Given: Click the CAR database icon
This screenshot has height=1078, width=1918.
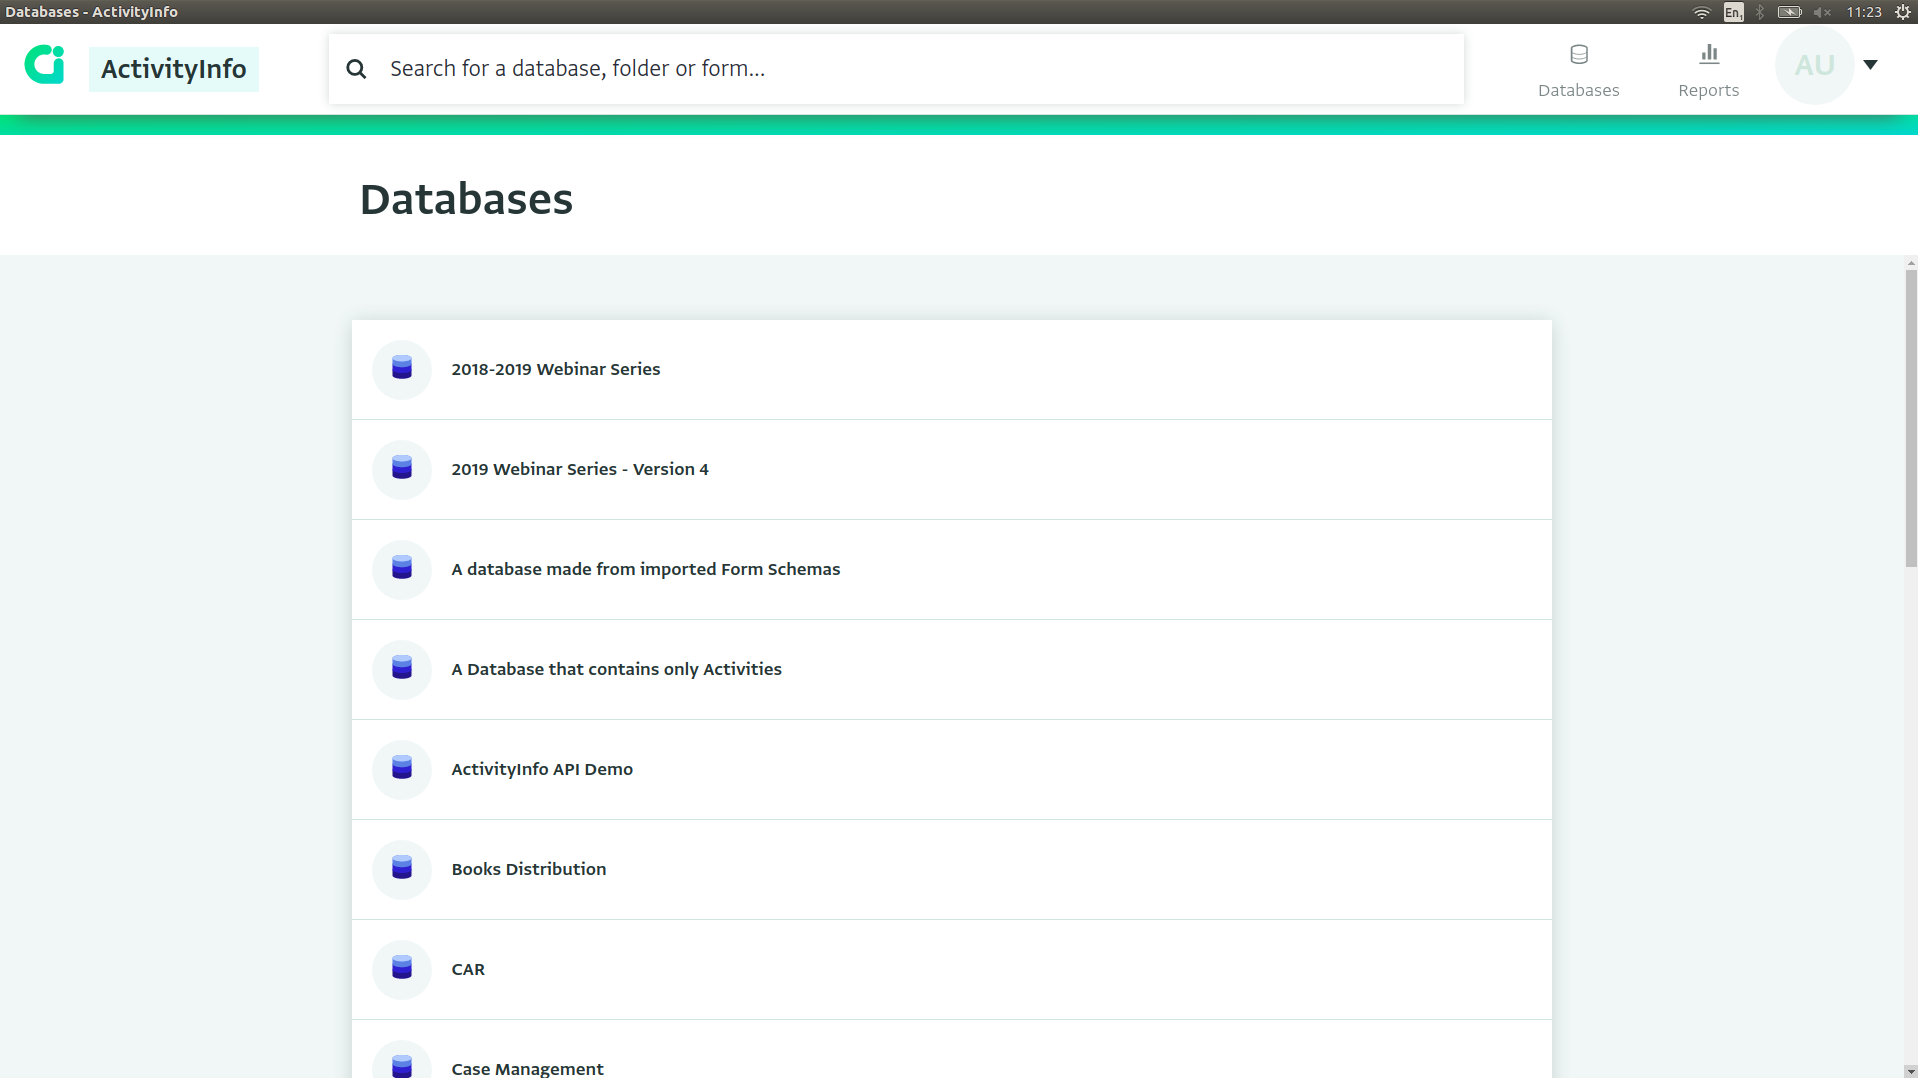Looking at the screenshot, I should (402, 969).
